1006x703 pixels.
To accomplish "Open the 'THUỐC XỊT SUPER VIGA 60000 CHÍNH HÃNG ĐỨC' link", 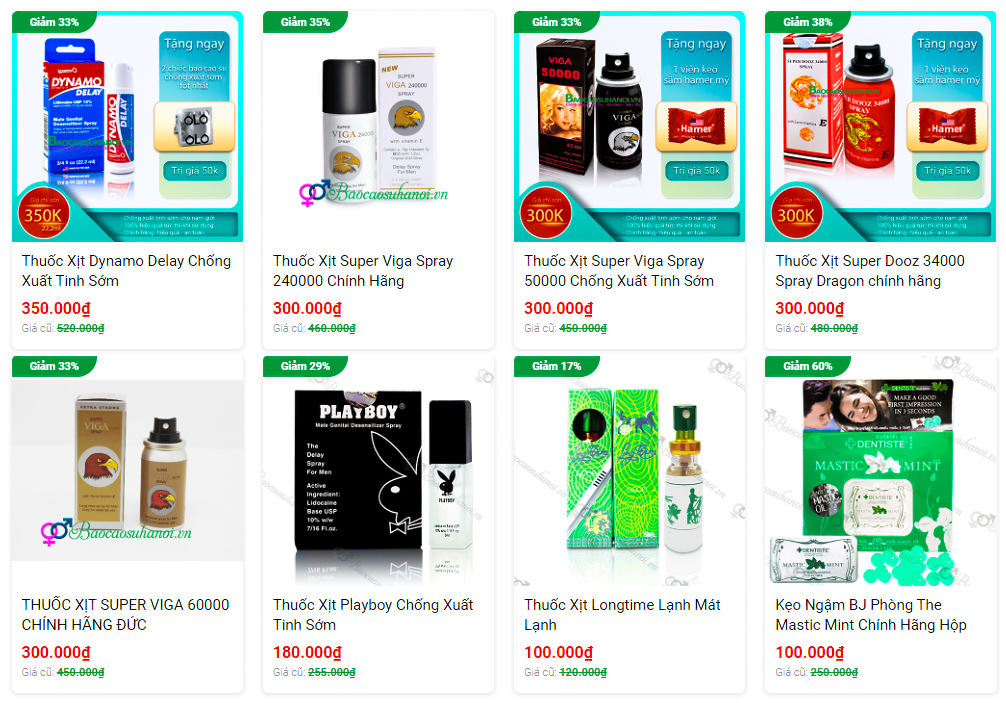I will coord(126,614).
